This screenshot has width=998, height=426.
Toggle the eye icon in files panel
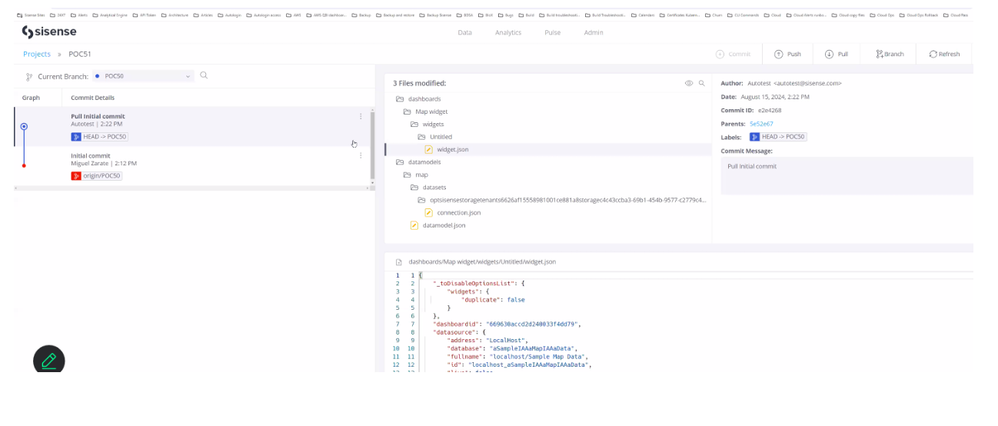pyautogui.click(x=688, y=83)
